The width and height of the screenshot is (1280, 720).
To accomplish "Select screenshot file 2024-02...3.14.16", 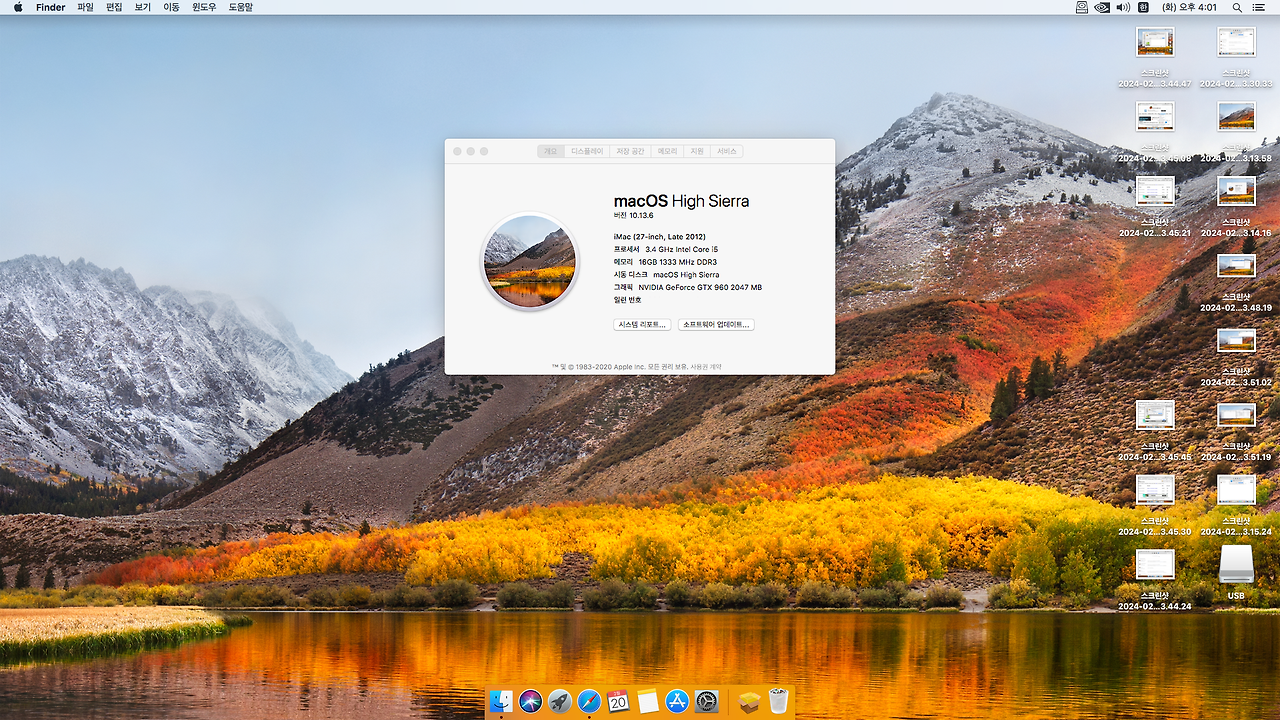I will 1236,207.
